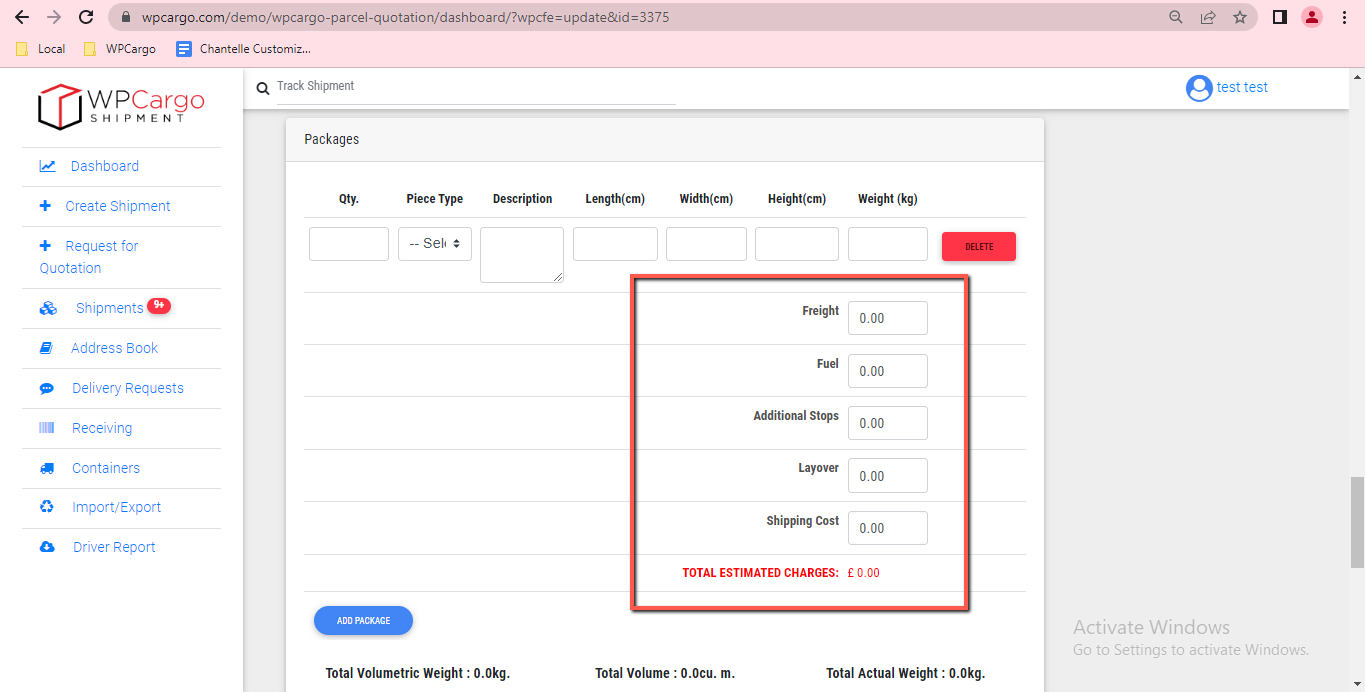The height and width of the screenshot is (692, 1365).
Task: Share this page using the share icon
Action: pyautogui.click(x=1208, y=17)
